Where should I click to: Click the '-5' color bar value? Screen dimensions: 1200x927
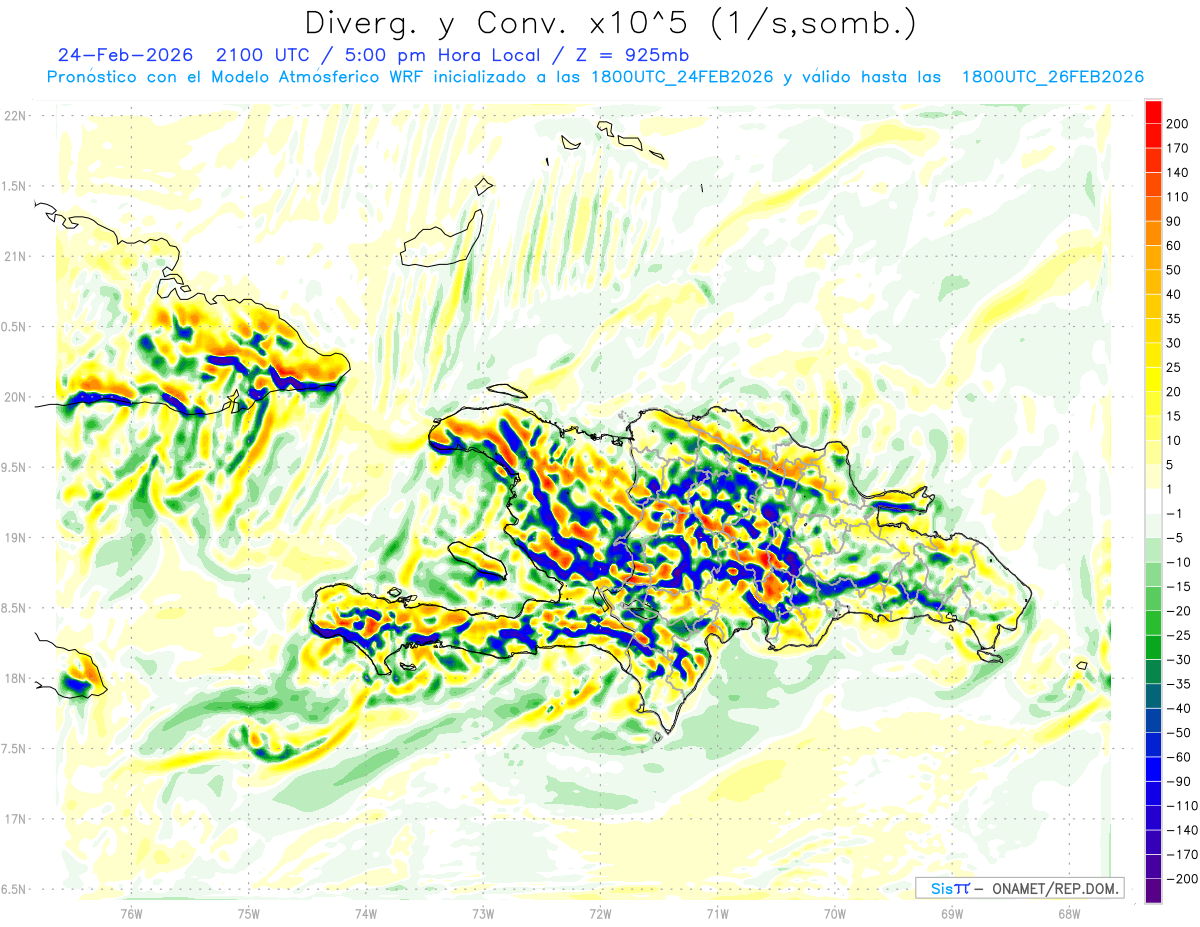click(x=1174, y=538)
